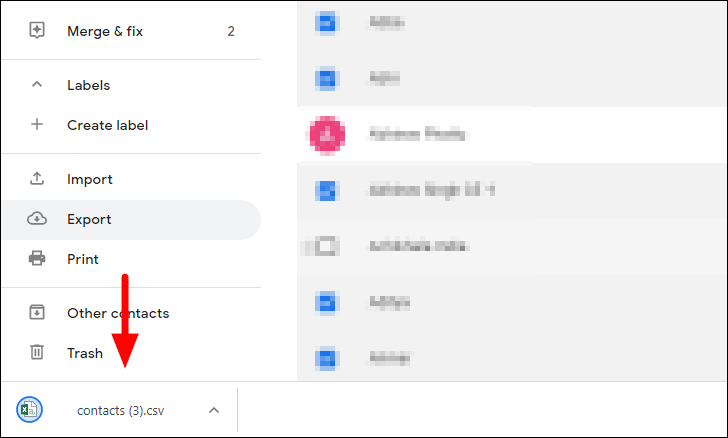
Task: Open the downloaded contacts (3).csv file
Action: 120,411
